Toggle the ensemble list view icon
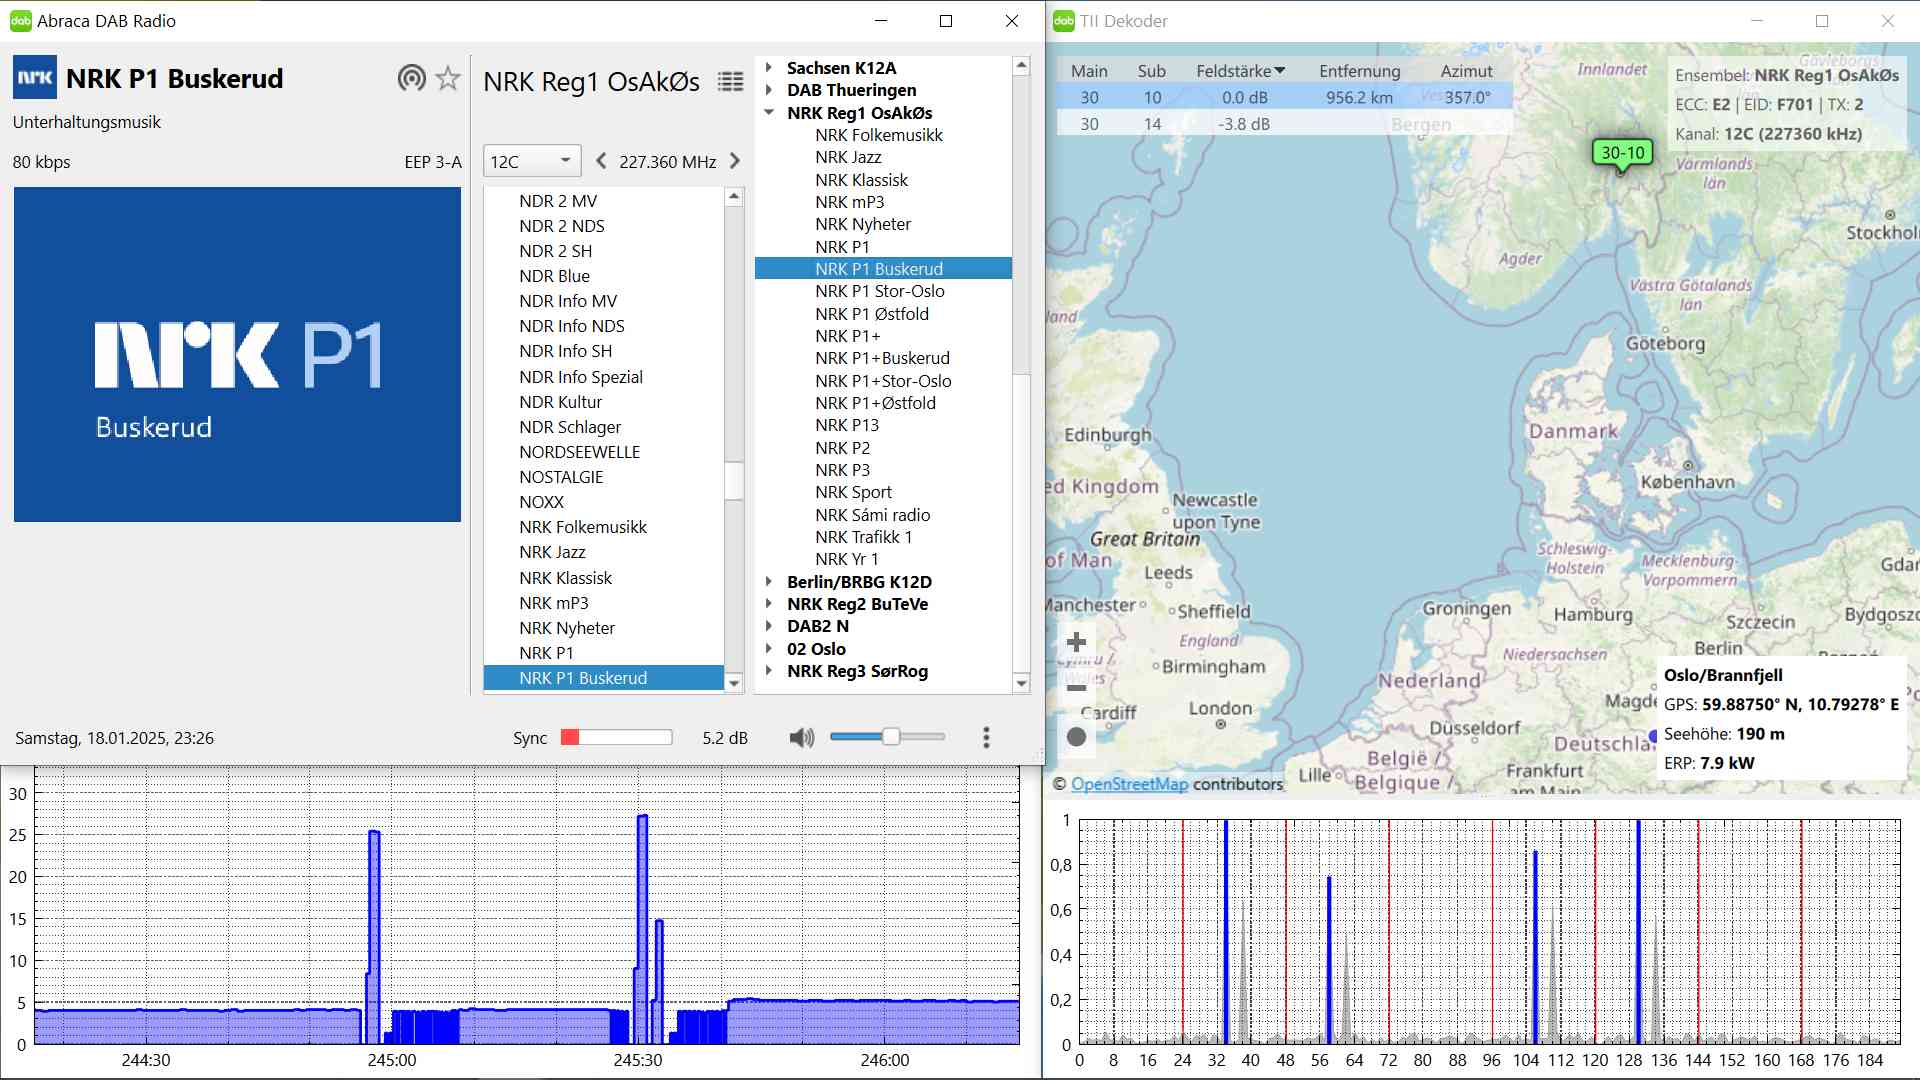The height and width of the screenshot is (1080, 1920). point(731,82)
